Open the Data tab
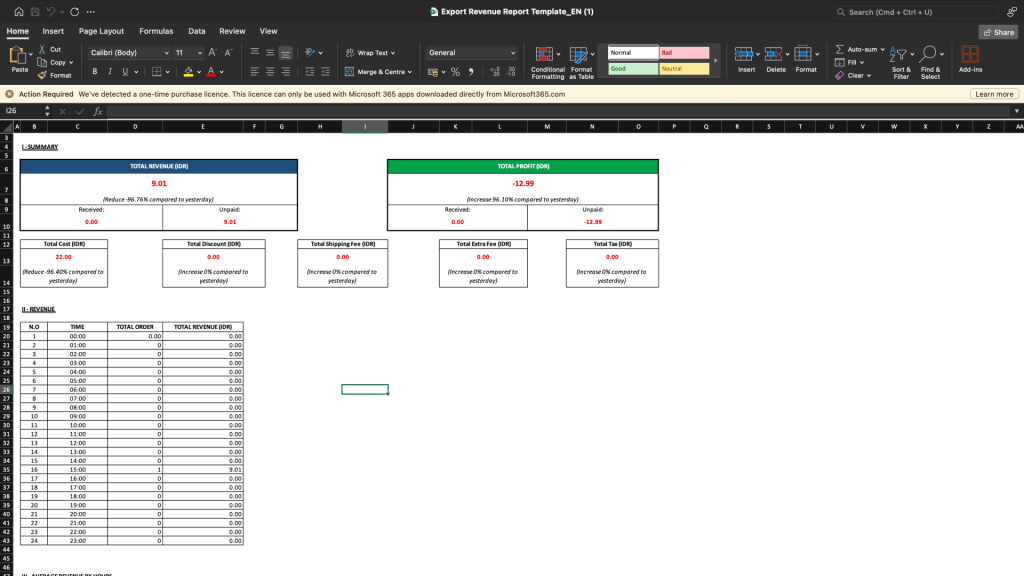1024x576 pixels. tap(197, 31)
